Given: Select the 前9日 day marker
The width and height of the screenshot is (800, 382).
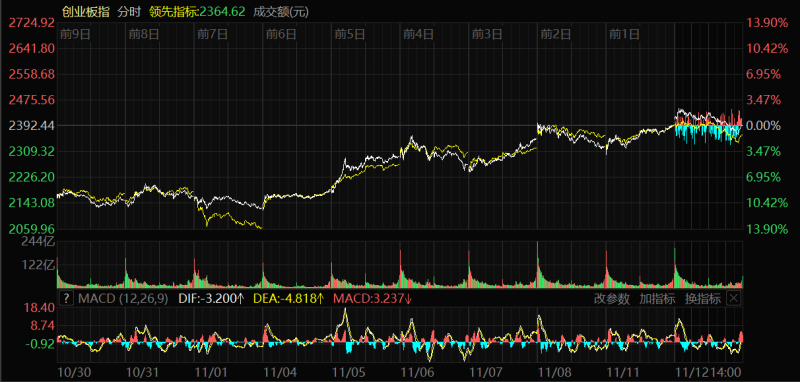Looking at the screenshot, I should point(75,34).
